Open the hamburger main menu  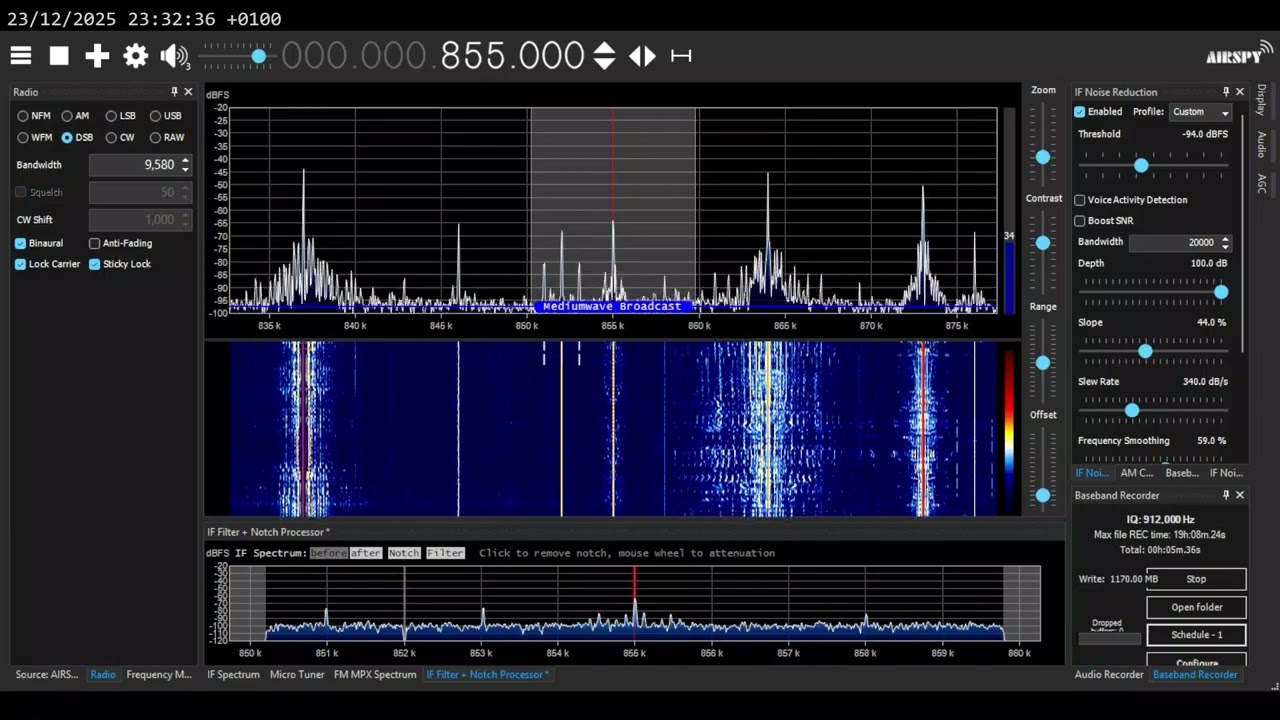point(21,56)
